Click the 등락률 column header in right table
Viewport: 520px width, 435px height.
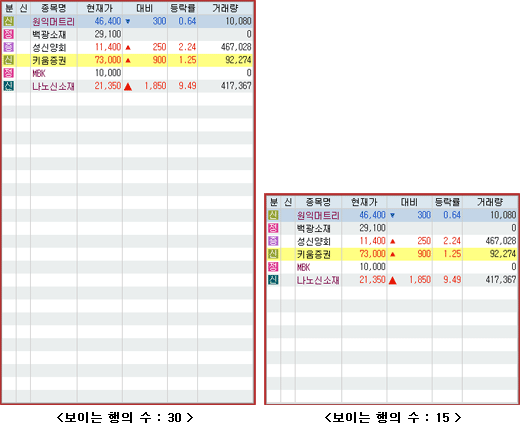click(x=447, y=202)
